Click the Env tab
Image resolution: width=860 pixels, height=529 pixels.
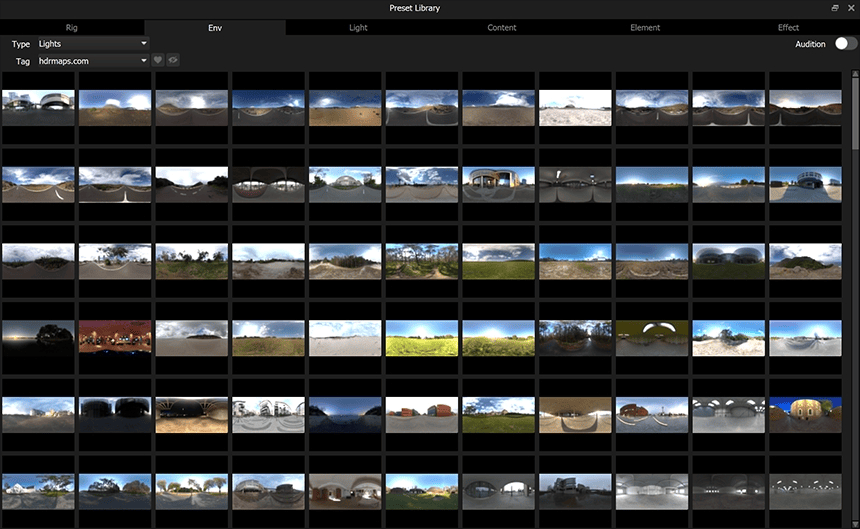click(215, 27)
